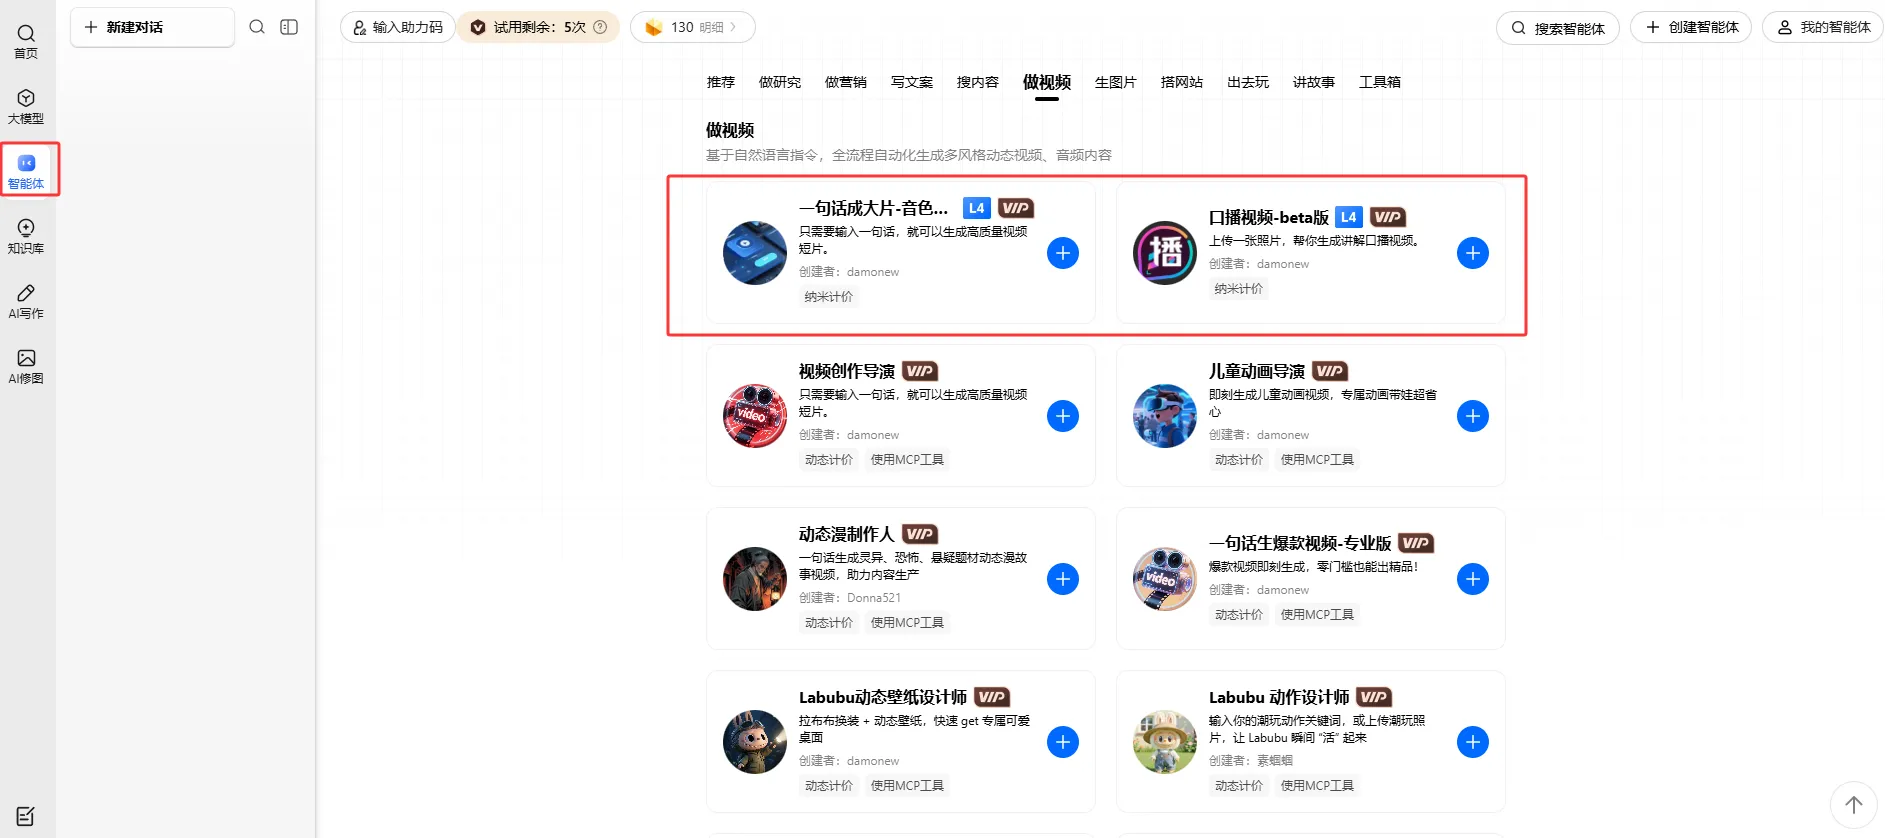The height and width of the screenshot is (838, 1885).
Task: Open the 动态漫制作人 title
Action: pos(846,534)
